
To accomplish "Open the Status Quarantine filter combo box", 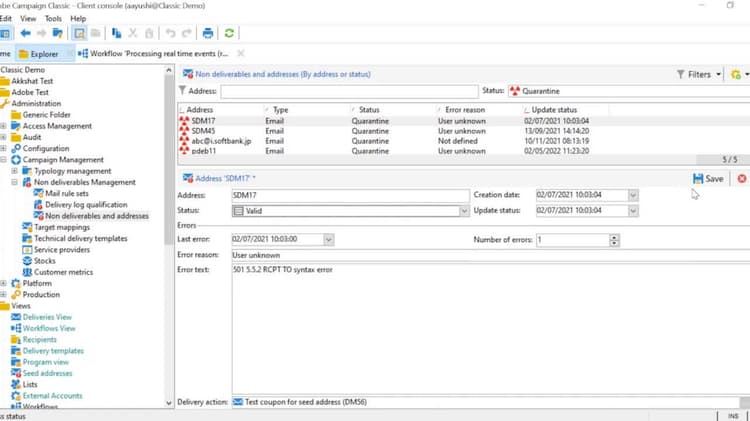I will (629, 91).
